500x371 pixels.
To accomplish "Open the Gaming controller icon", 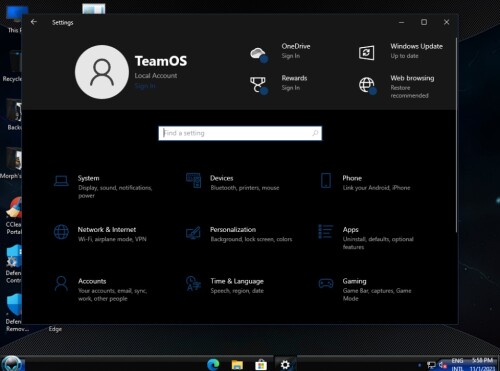I will point(326,284).
